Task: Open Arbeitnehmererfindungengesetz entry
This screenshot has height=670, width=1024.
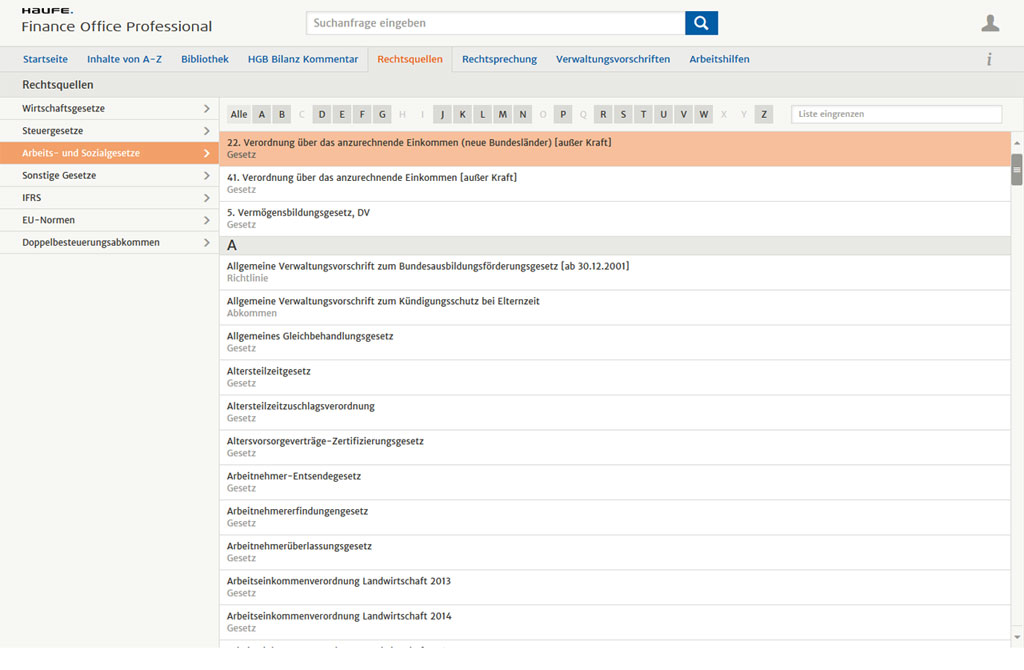Action: 615,517
